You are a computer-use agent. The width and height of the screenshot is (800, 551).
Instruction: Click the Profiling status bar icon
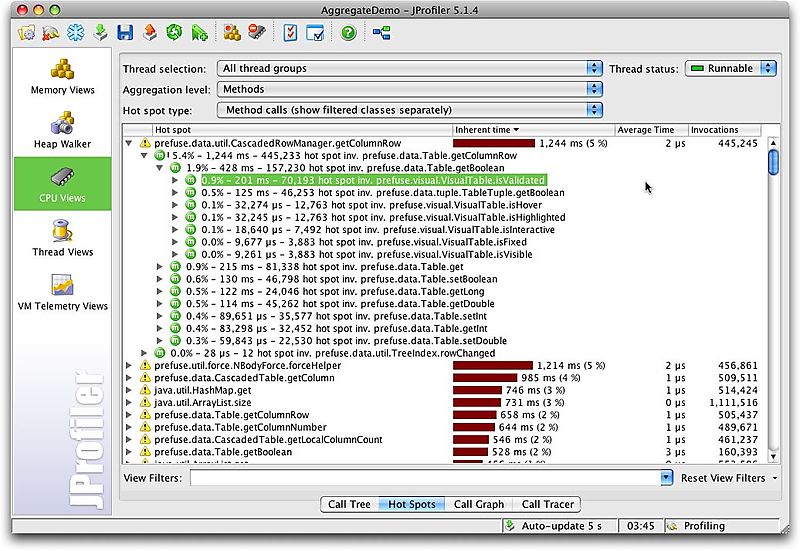pos(672,525)
